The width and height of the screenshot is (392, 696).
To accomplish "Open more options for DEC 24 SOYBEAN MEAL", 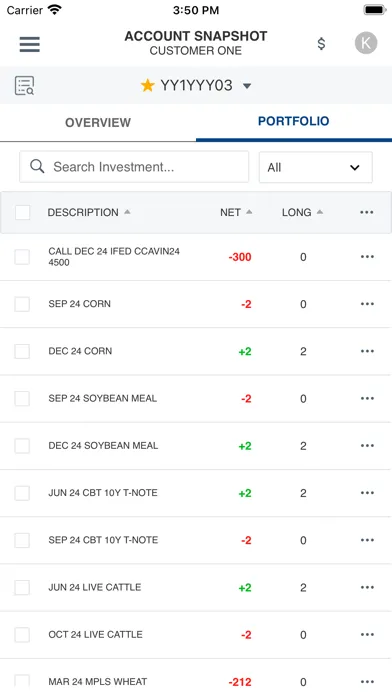I will tap(367, 446).
